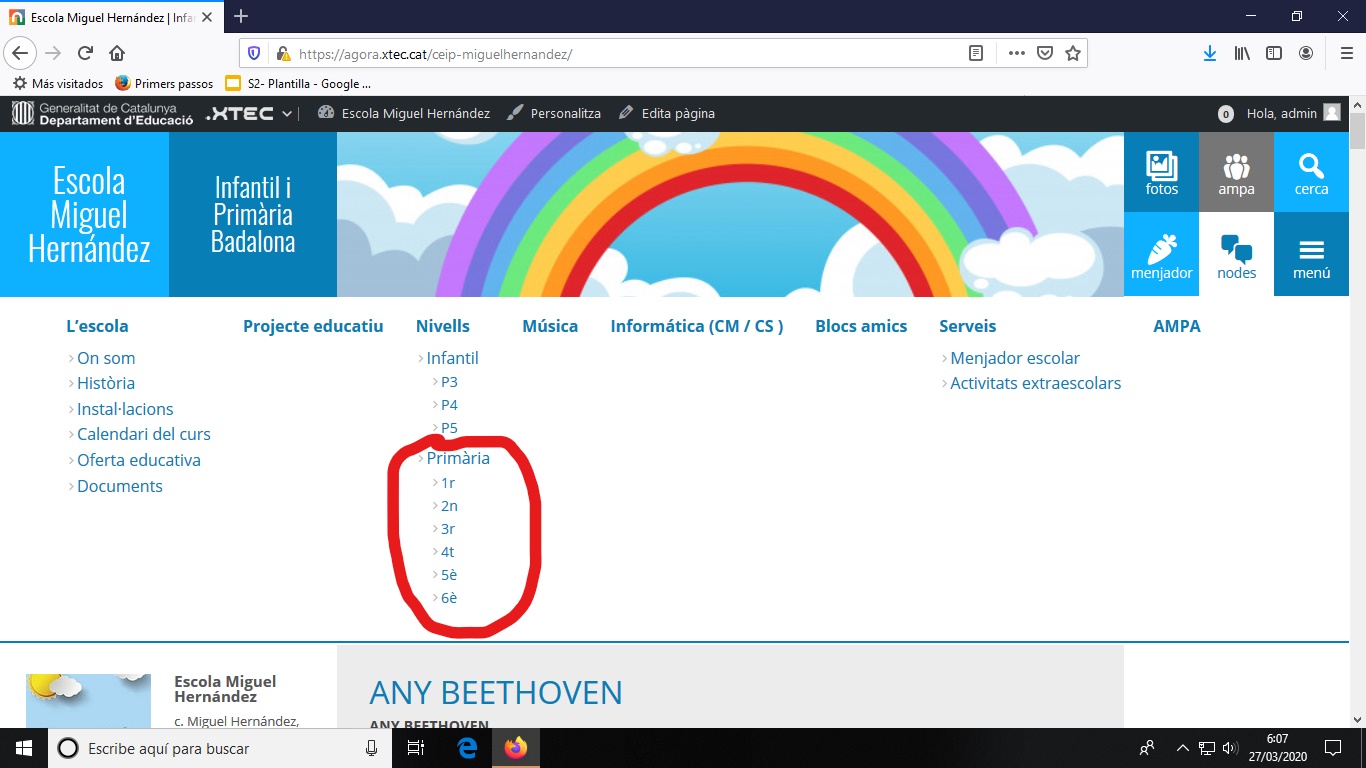The height and width of the screenshot is (768, 1366).
Task: Toggle the reader view icon
Action: pyautogui.click(x=976, y=54)
